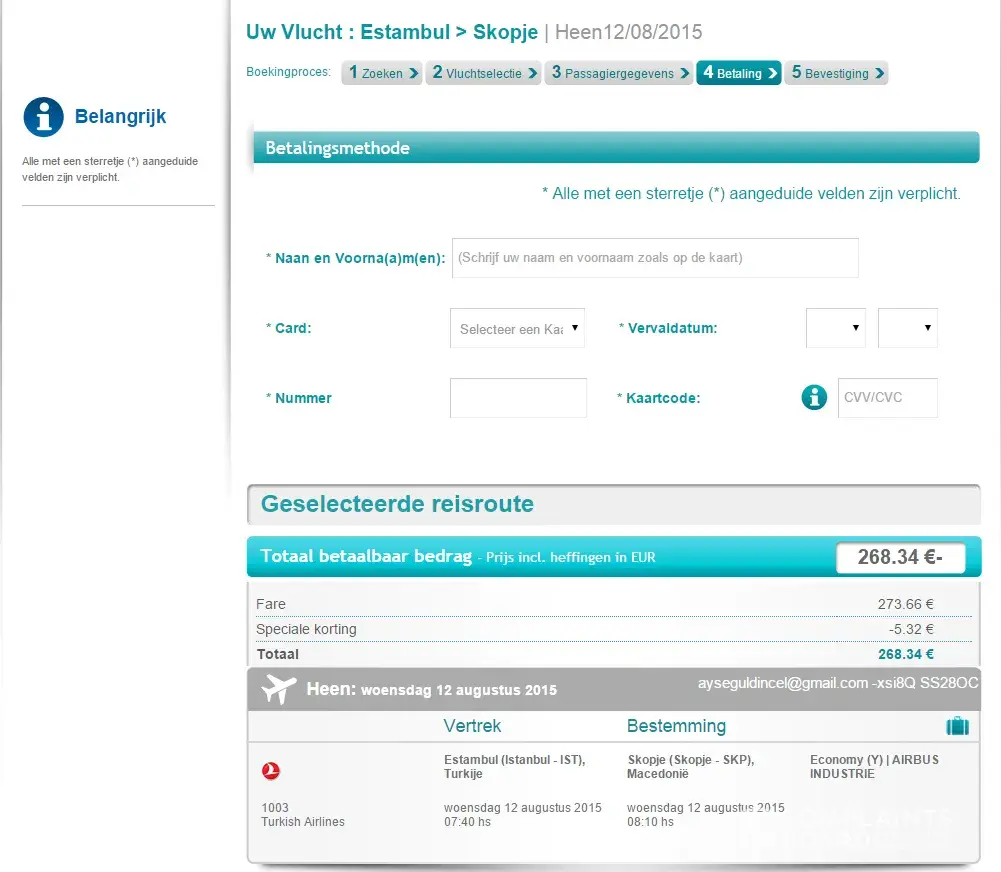Open the second Vervaldatum dropdown

[908, 328]
